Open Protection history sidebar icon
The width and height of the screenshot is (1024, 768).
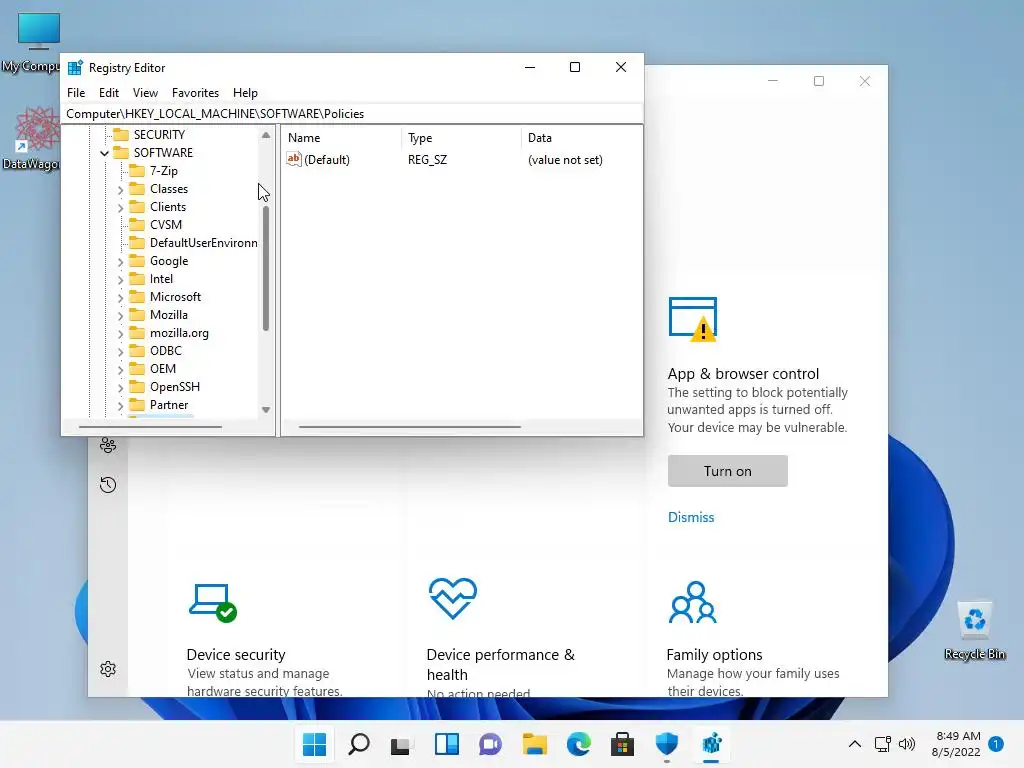click(x=108, y=485)
